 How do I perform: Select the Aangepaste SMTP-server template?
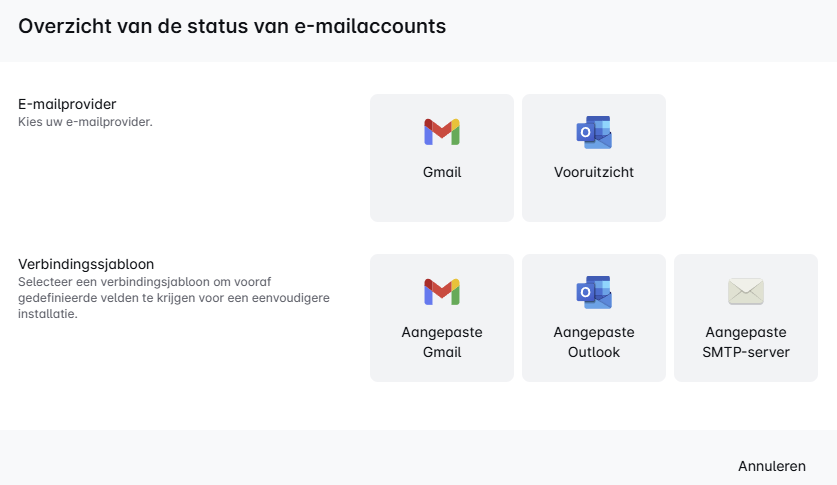click(745, 318)
